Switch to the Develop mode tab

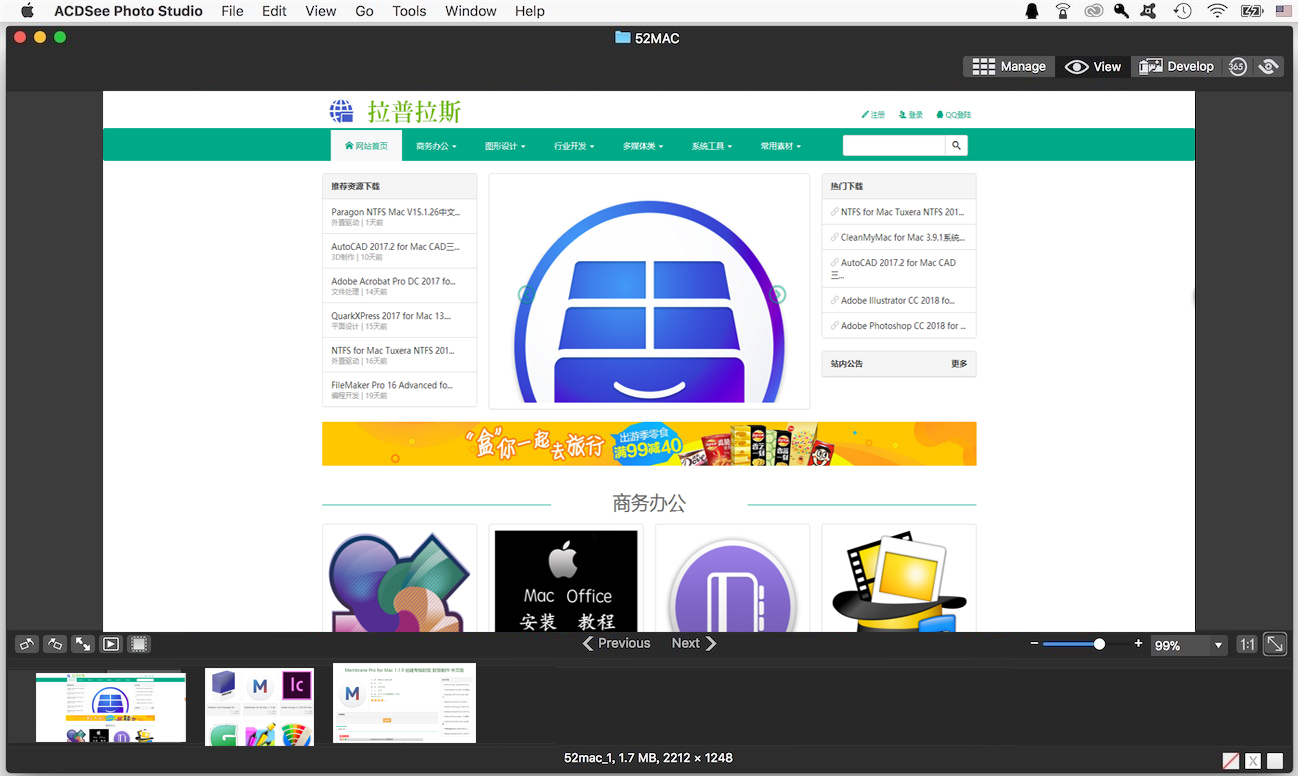point(1176,67)
